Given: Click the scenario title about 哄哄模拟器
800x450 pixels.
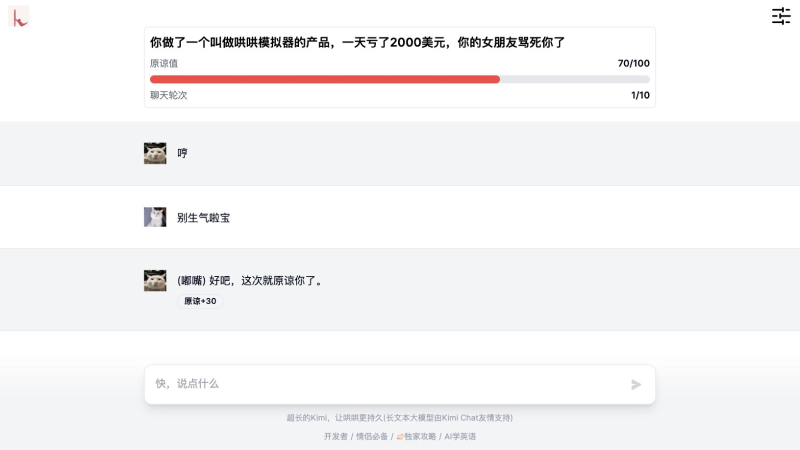Looking at the screenshot, I should tap(357, 43).
